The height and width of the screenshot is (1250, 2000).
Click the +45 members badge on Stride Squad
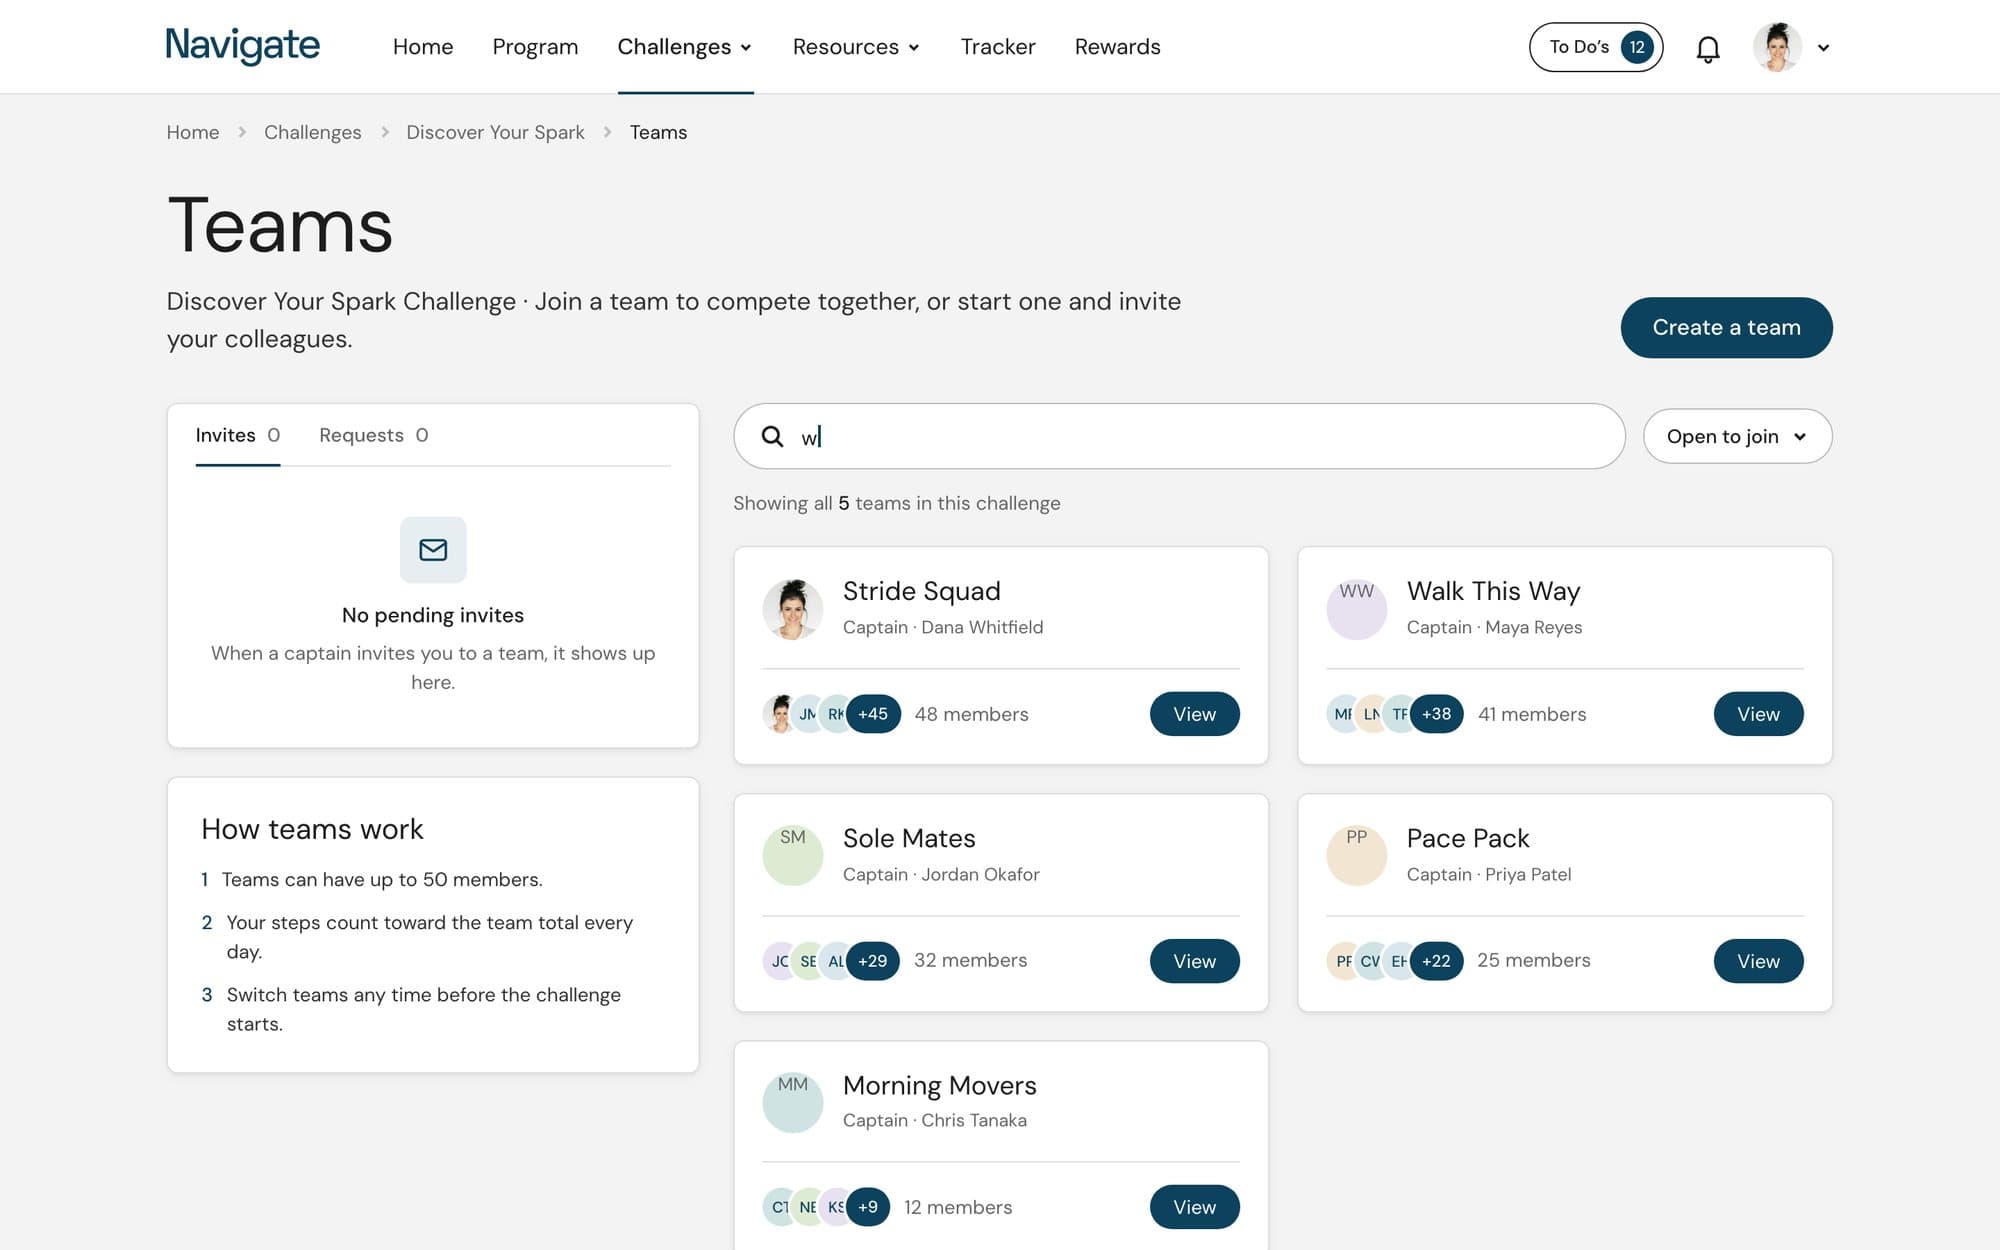coord(873,714)
